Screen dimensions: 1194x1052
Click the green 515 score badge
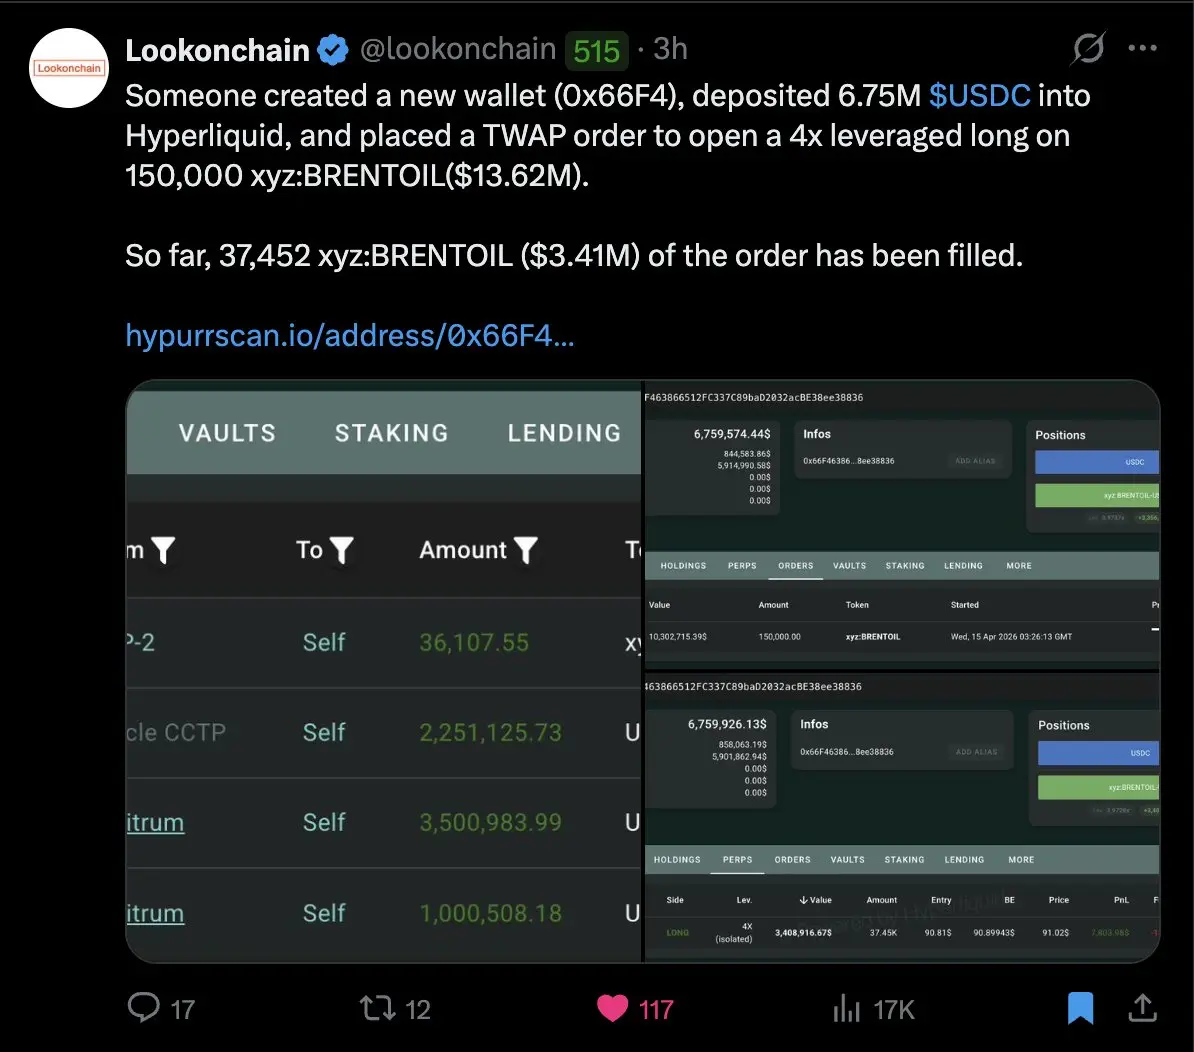point(597,50)
